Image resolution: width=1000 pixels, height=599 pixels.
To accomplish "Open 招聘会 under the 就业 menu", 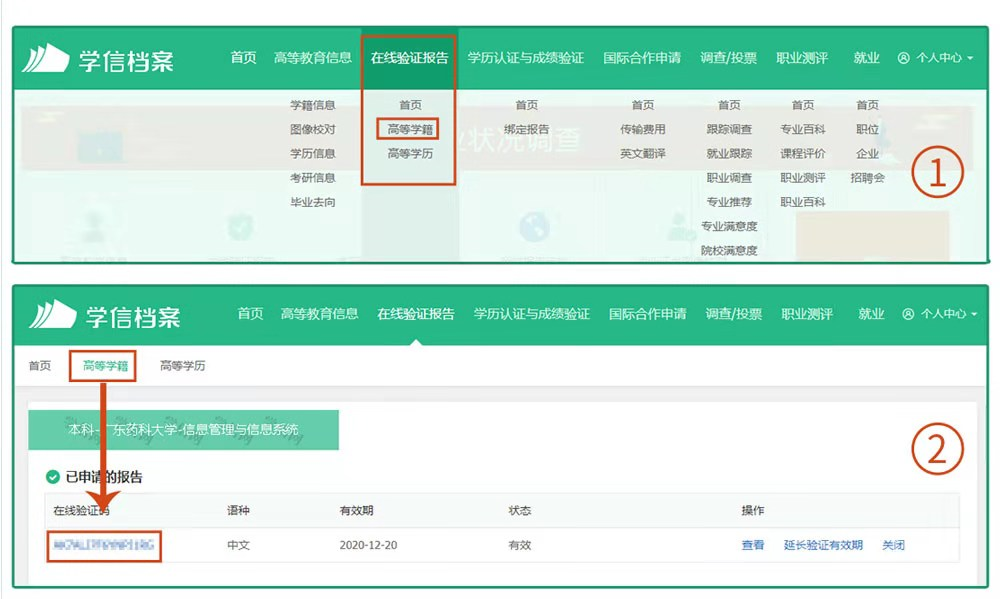I will [x=867, y=178].
